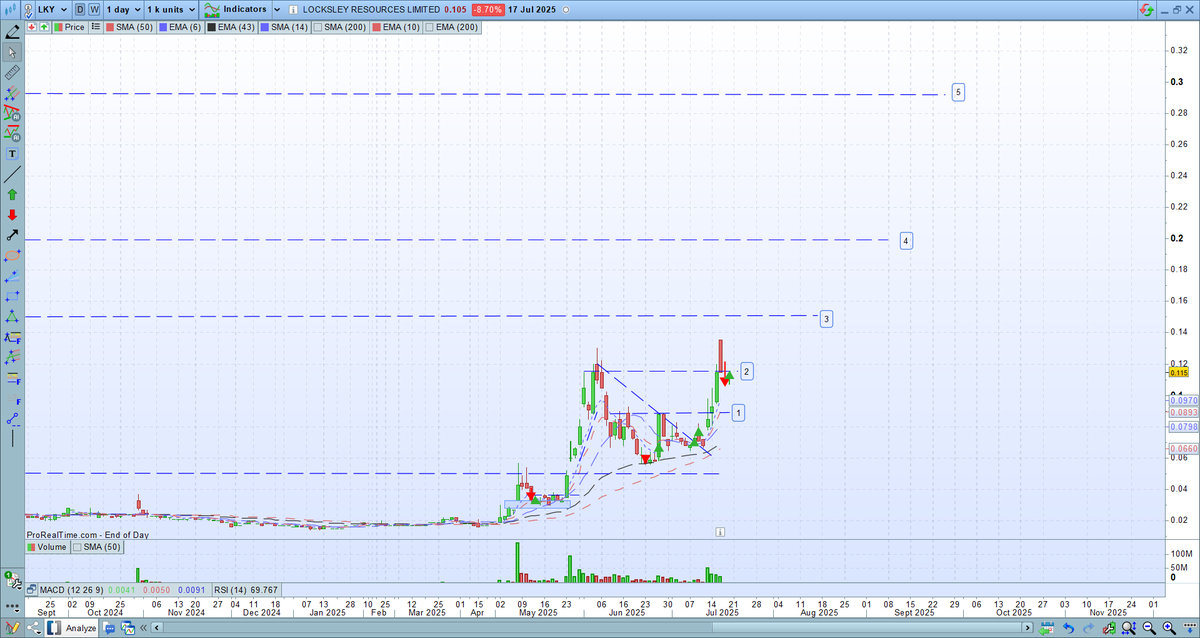This screenshot has height=638, width=1200.
Task: Select the diagonal line drawing tool
Action: [12, 174]
